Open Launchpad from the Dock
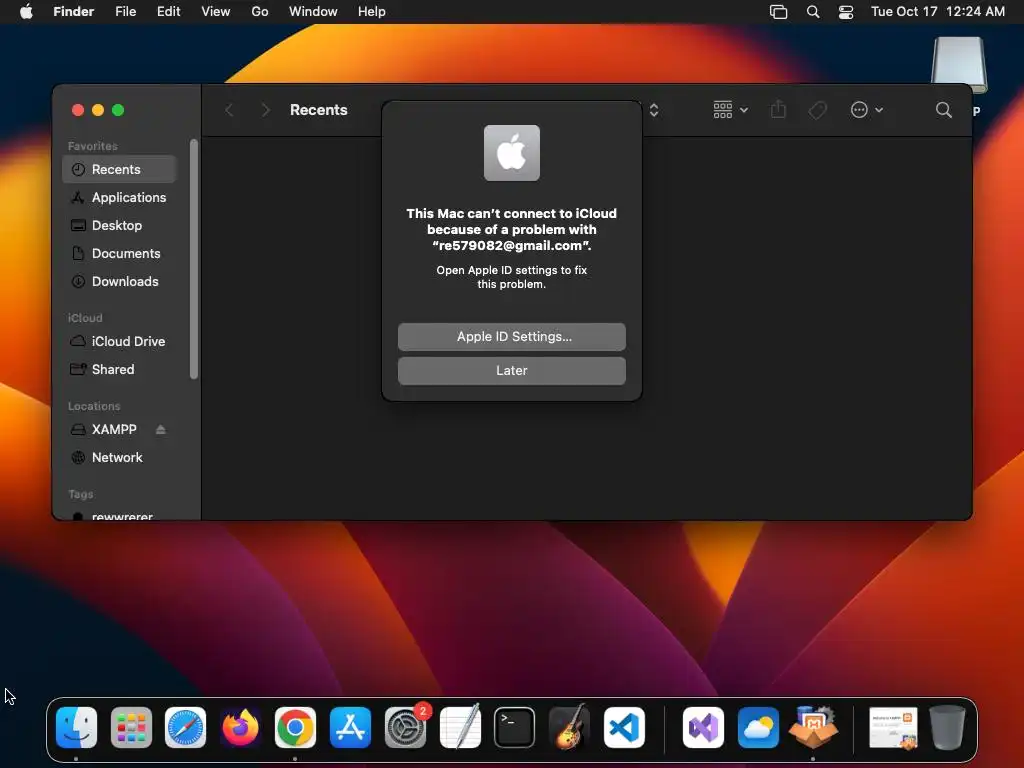This screenshot has width=1024, height=768. point(131,727)
